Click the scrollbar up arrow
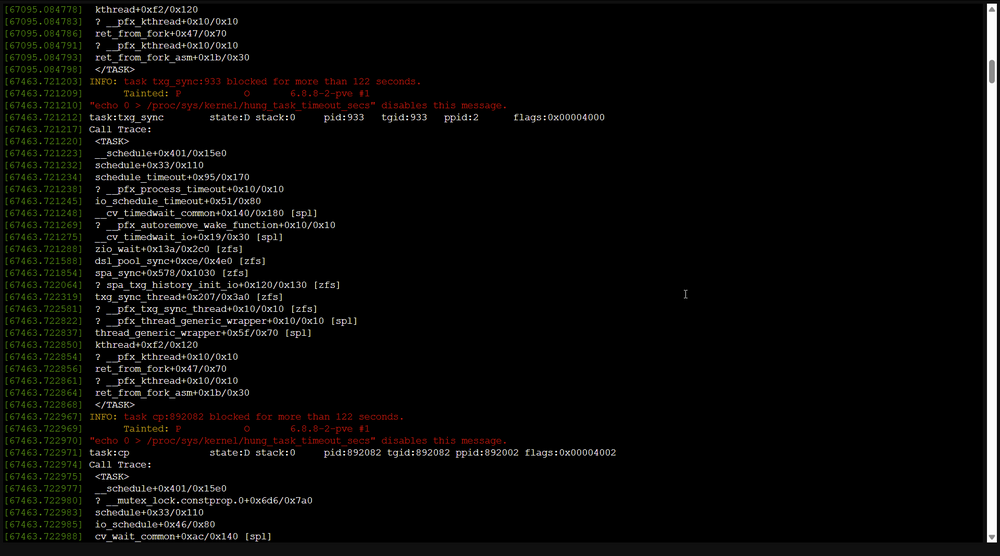 (992, 9)
